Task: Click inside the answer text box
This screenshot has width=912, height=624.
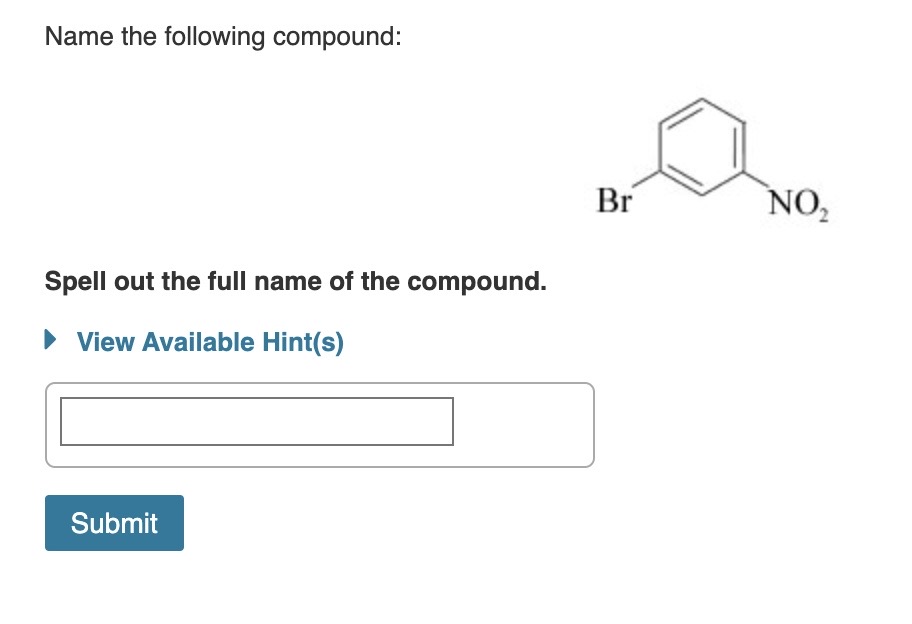Action: 255,421
